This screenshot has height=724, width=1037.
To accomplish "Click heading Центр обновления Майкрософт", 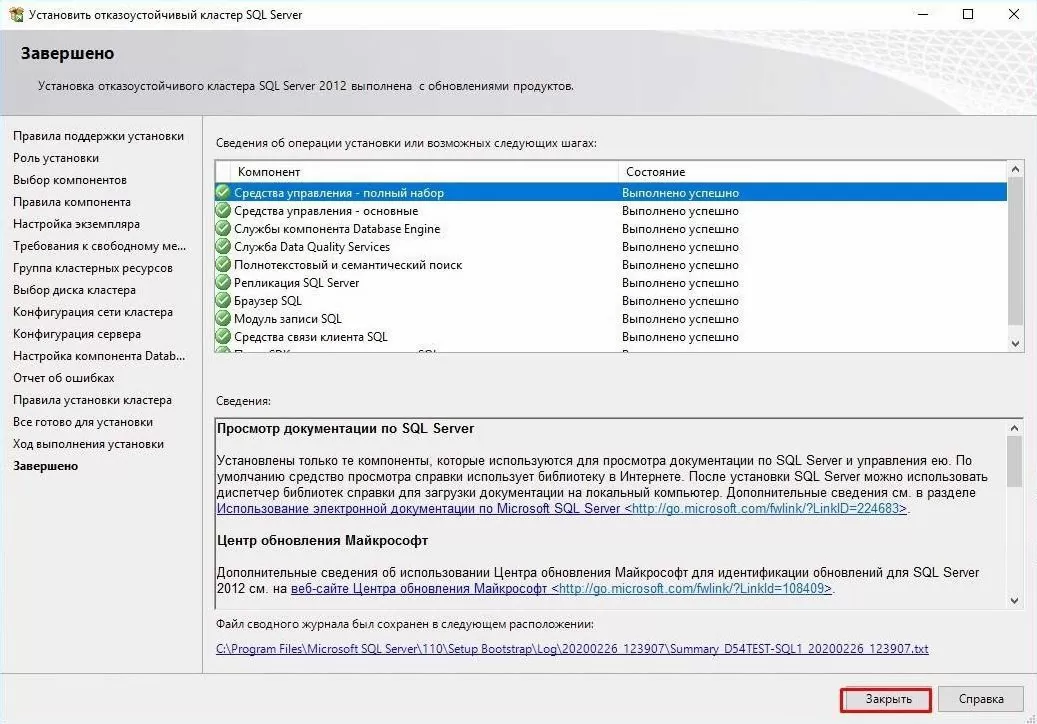I will coord(323,540).
